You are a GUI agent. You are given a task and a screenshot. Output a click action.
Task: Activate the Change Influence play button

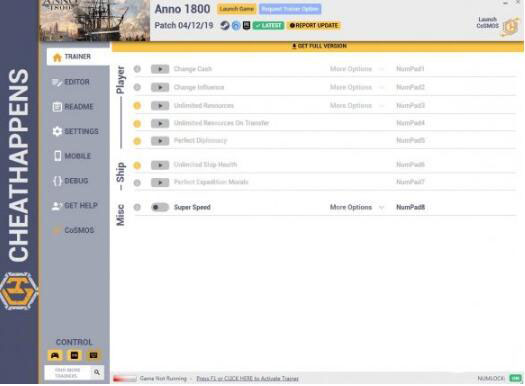pyautogui.click(x=160, y=87)
